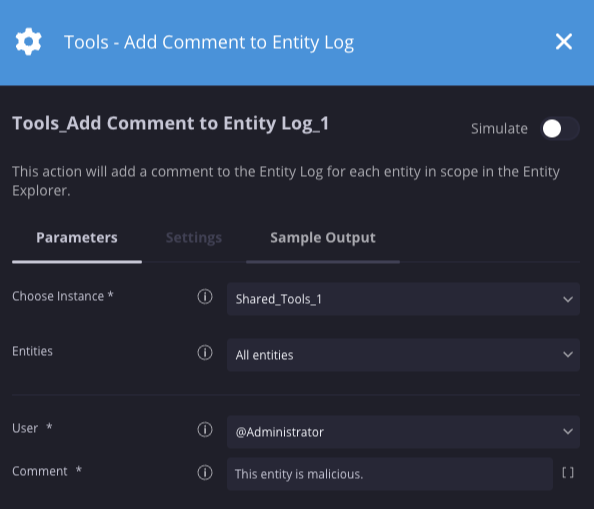
Task: Click the Comment text input field
Action: [x=390, y=474]
